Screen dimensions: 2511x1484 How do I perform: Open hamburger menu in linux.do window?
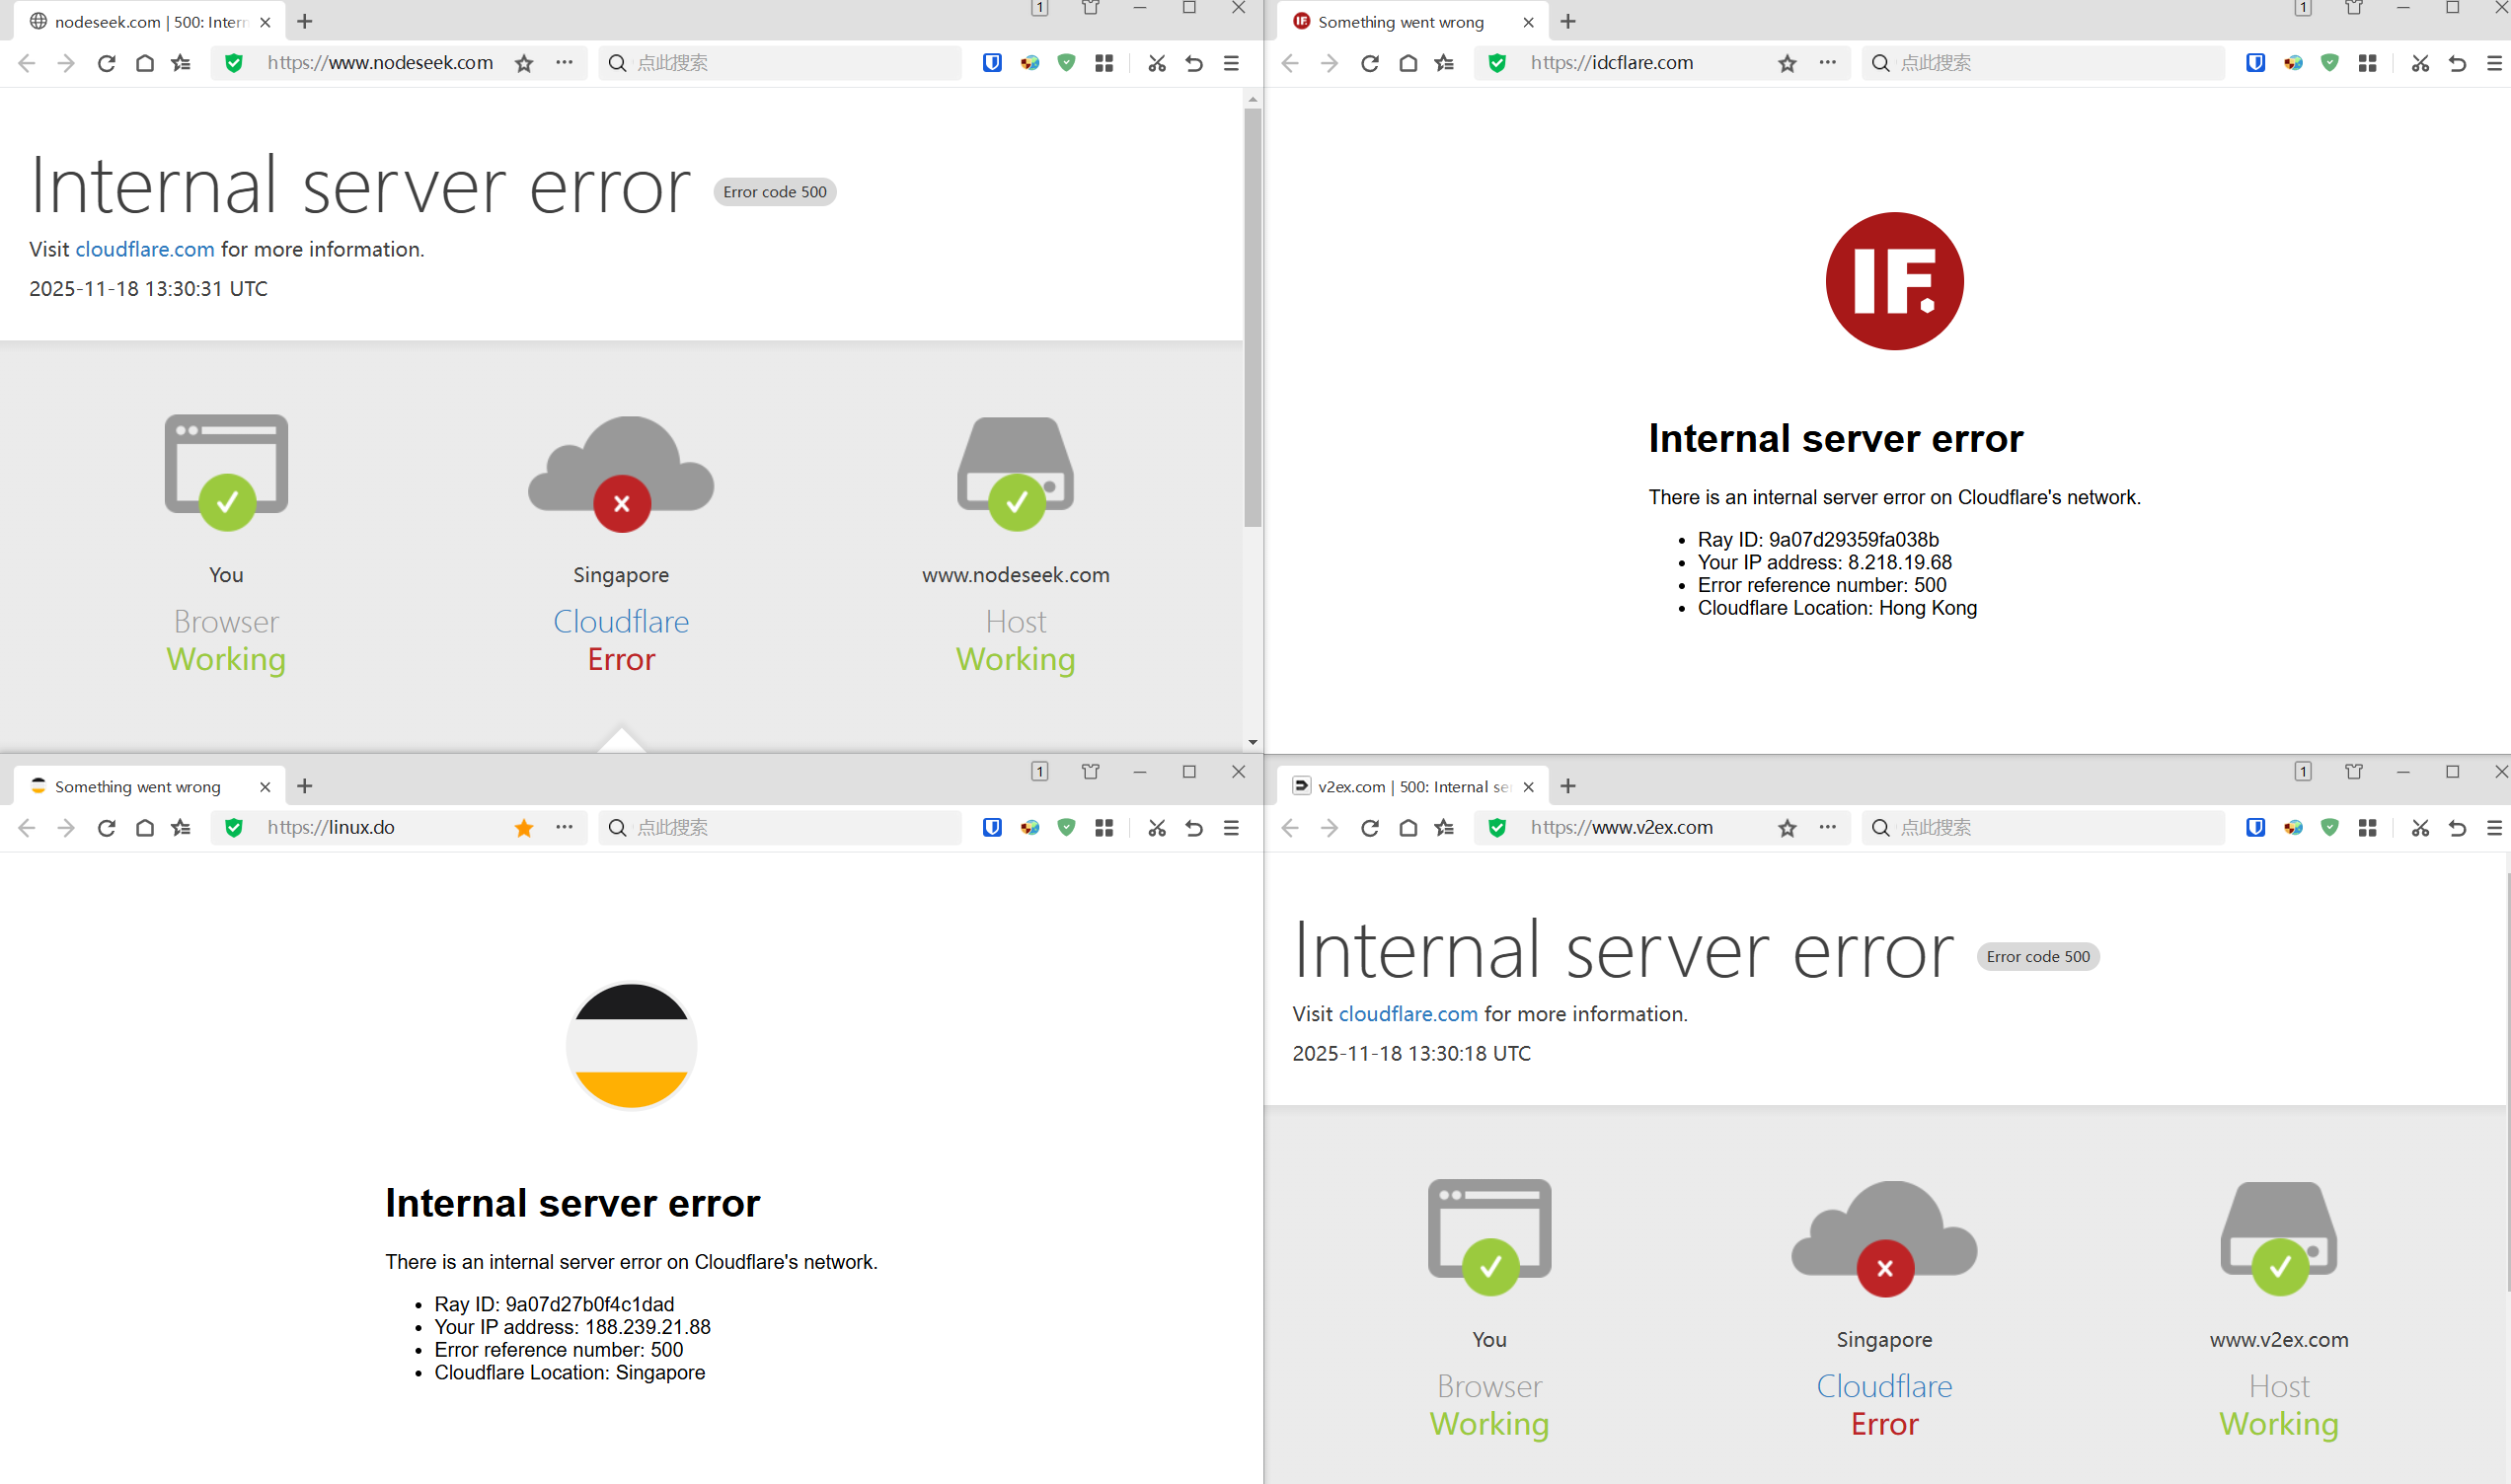pyautogui.click(x=1231, y=828)
